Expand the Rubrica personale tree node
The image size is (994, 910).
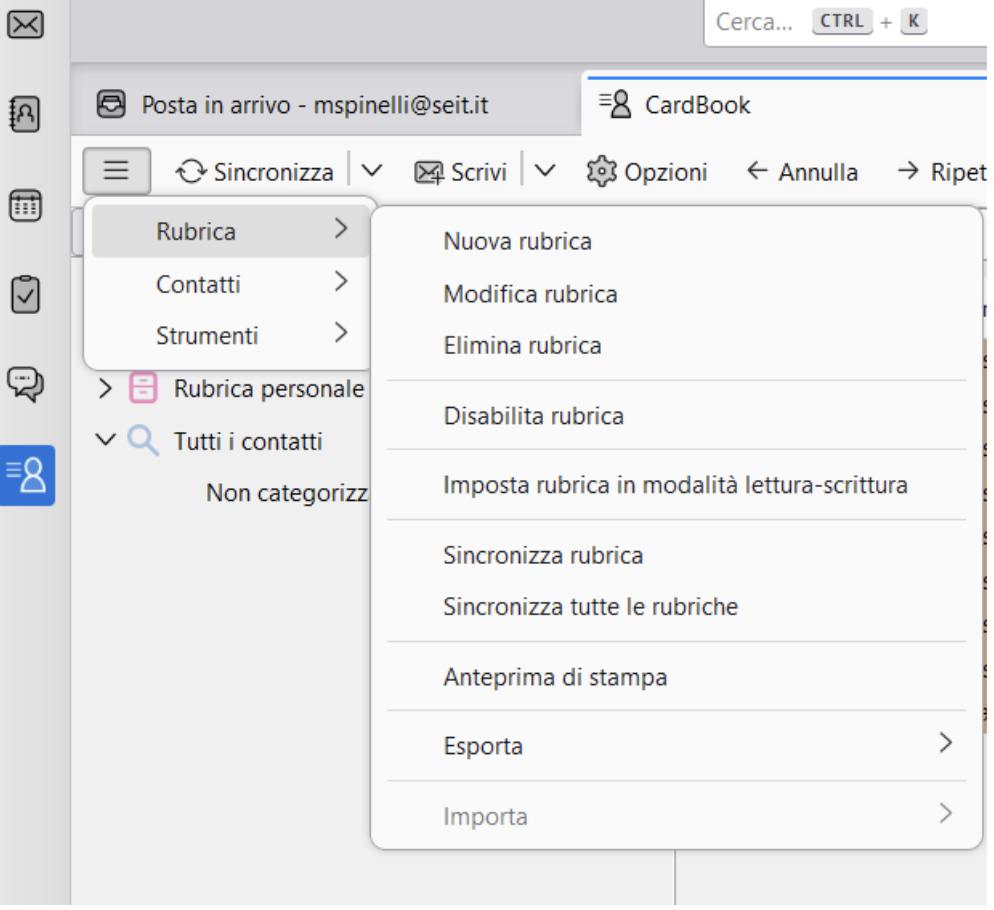pos(105,388)
